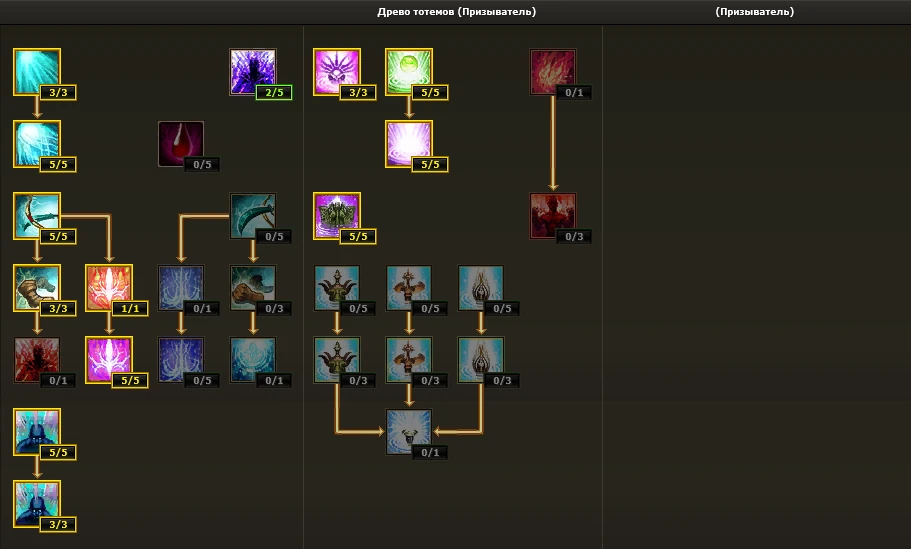Click the horned totem talent showing 0/5
911x549 pixels.
(x=336, y=288)
